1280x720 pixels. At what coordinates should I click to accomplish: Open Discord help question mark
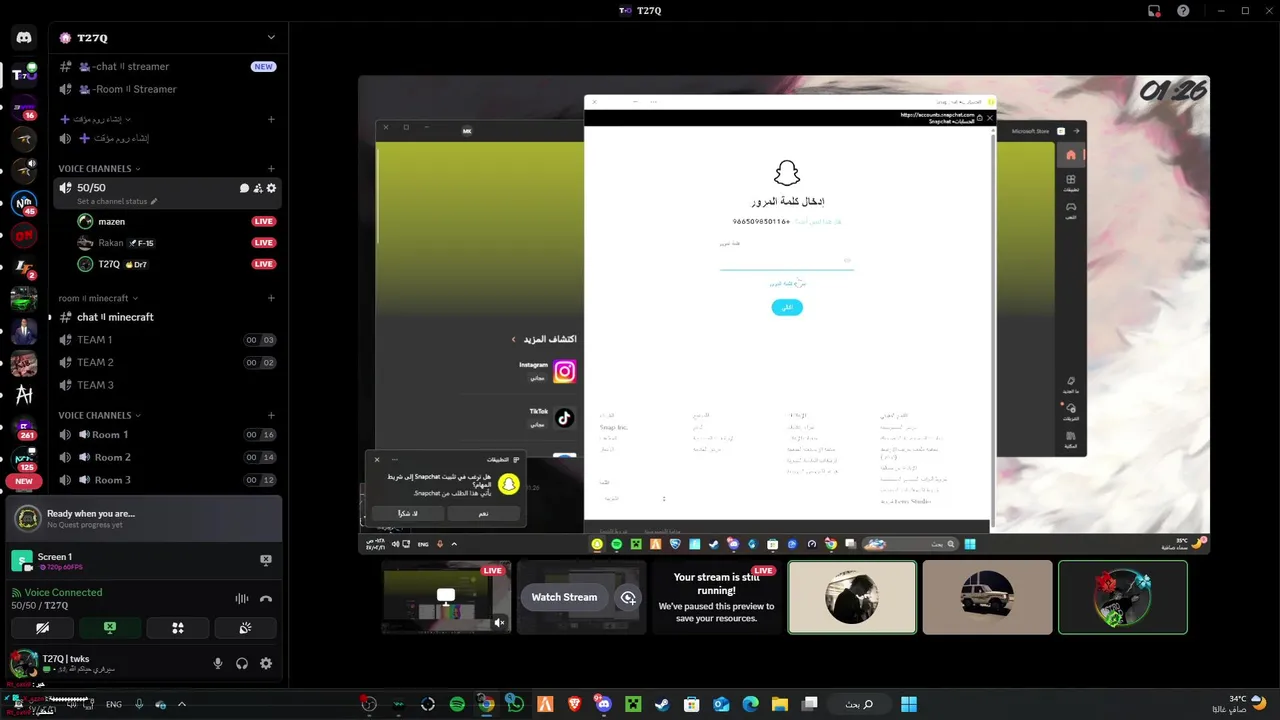click(1183, 11)
